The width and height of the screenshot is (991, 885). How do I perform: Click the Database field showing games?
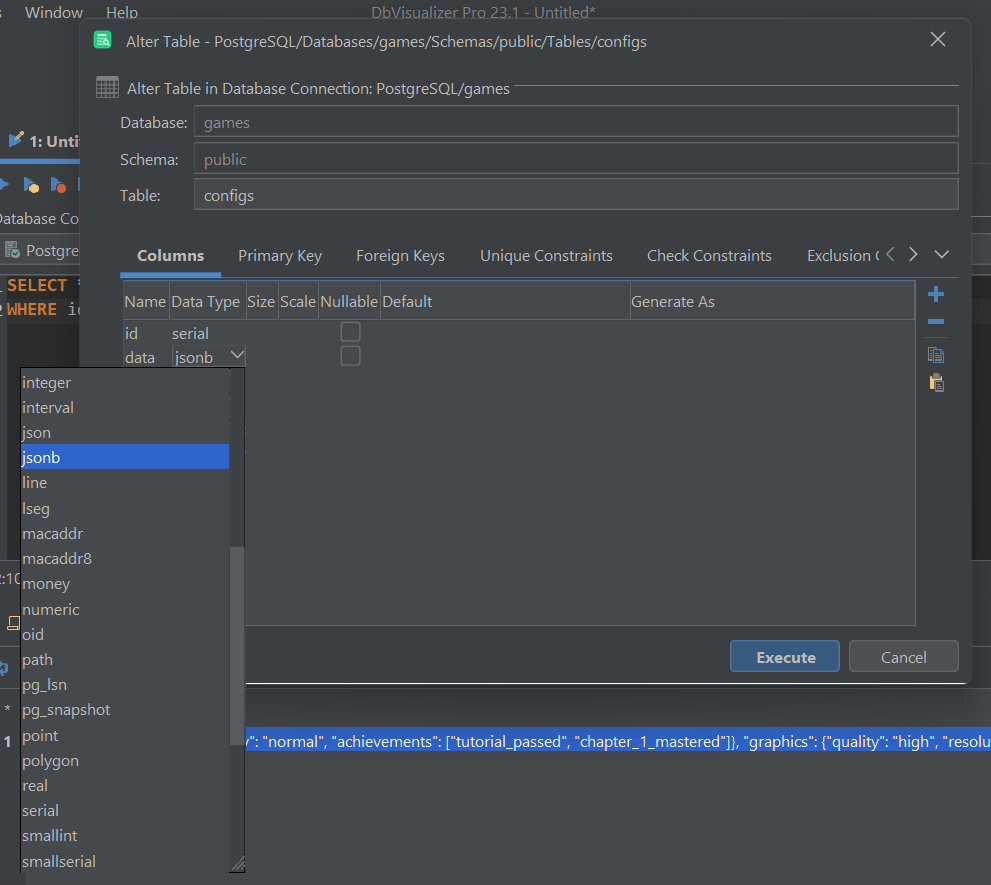[576, 121]
